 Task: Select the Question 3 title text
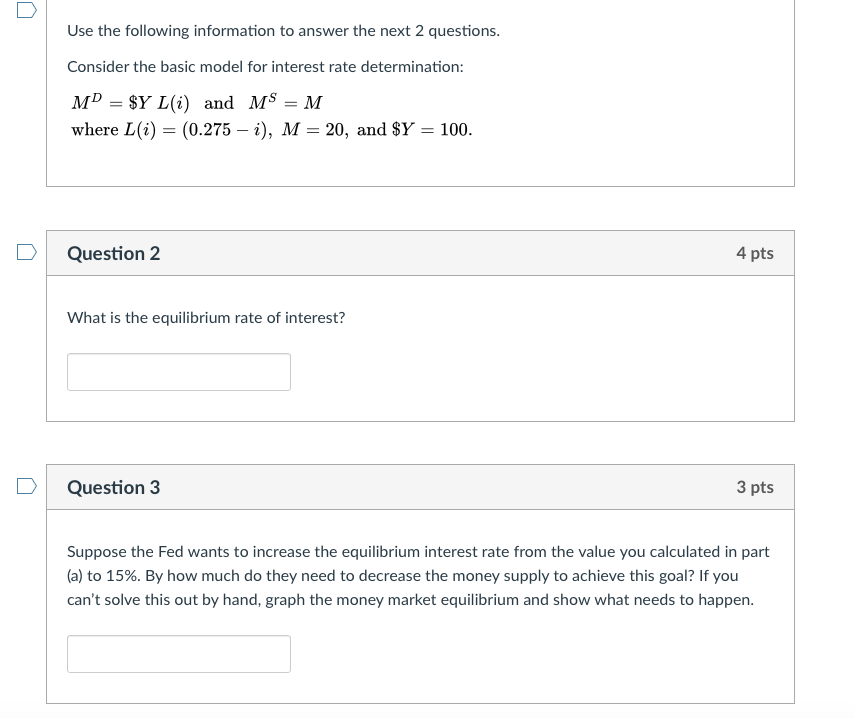tap(113, 487)
